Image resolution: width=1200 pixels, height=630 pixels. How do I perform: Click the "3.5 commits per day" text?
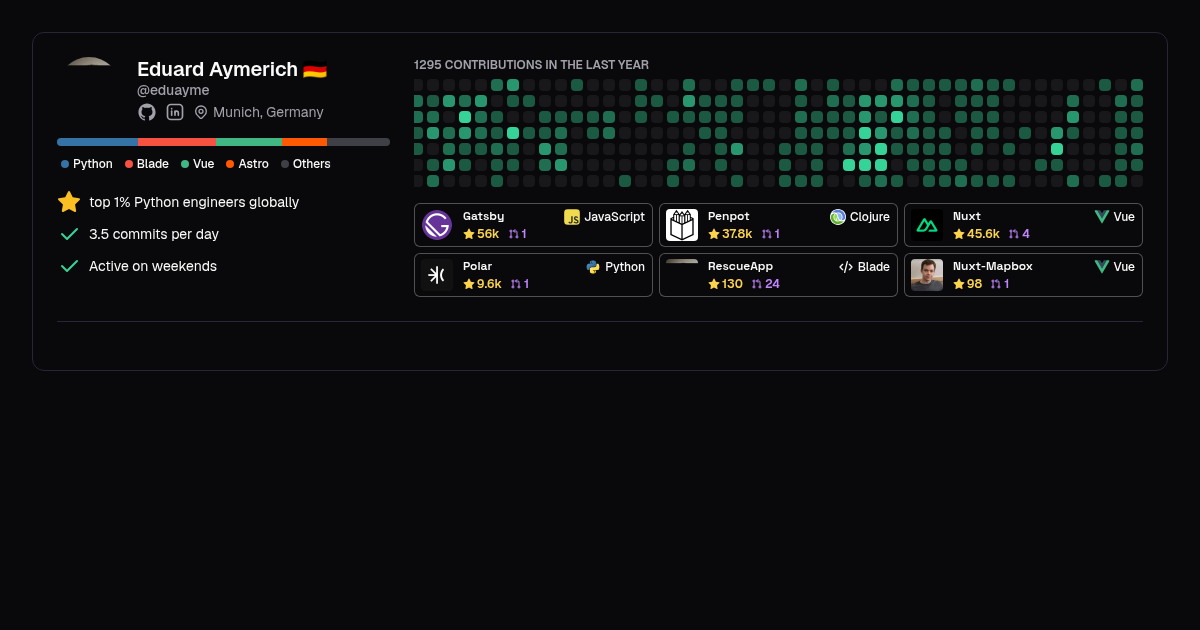pyautogui.click(x=154, y=234)
